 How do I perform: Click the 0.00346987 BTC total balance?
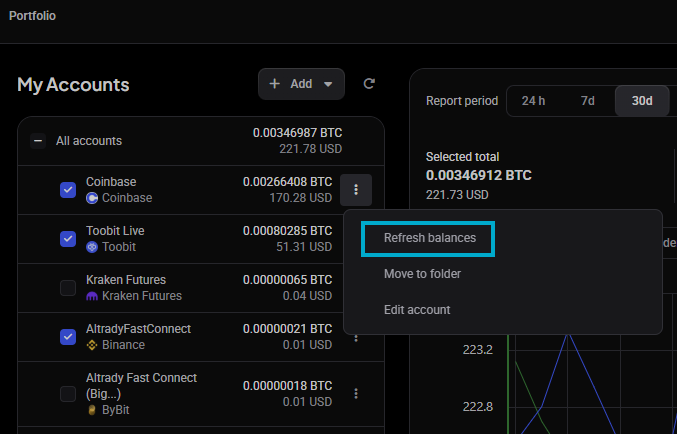point(297,133)
